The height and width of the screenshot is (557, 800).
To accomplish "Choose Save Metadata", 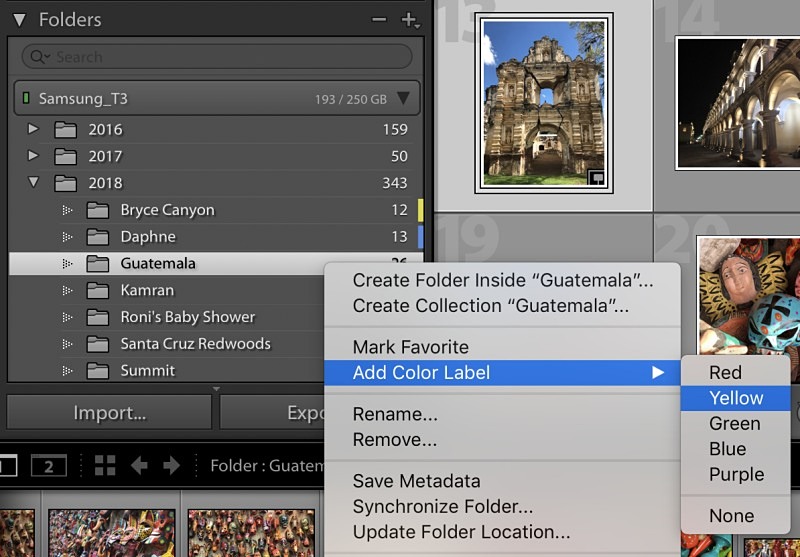I will click(503, 480).
